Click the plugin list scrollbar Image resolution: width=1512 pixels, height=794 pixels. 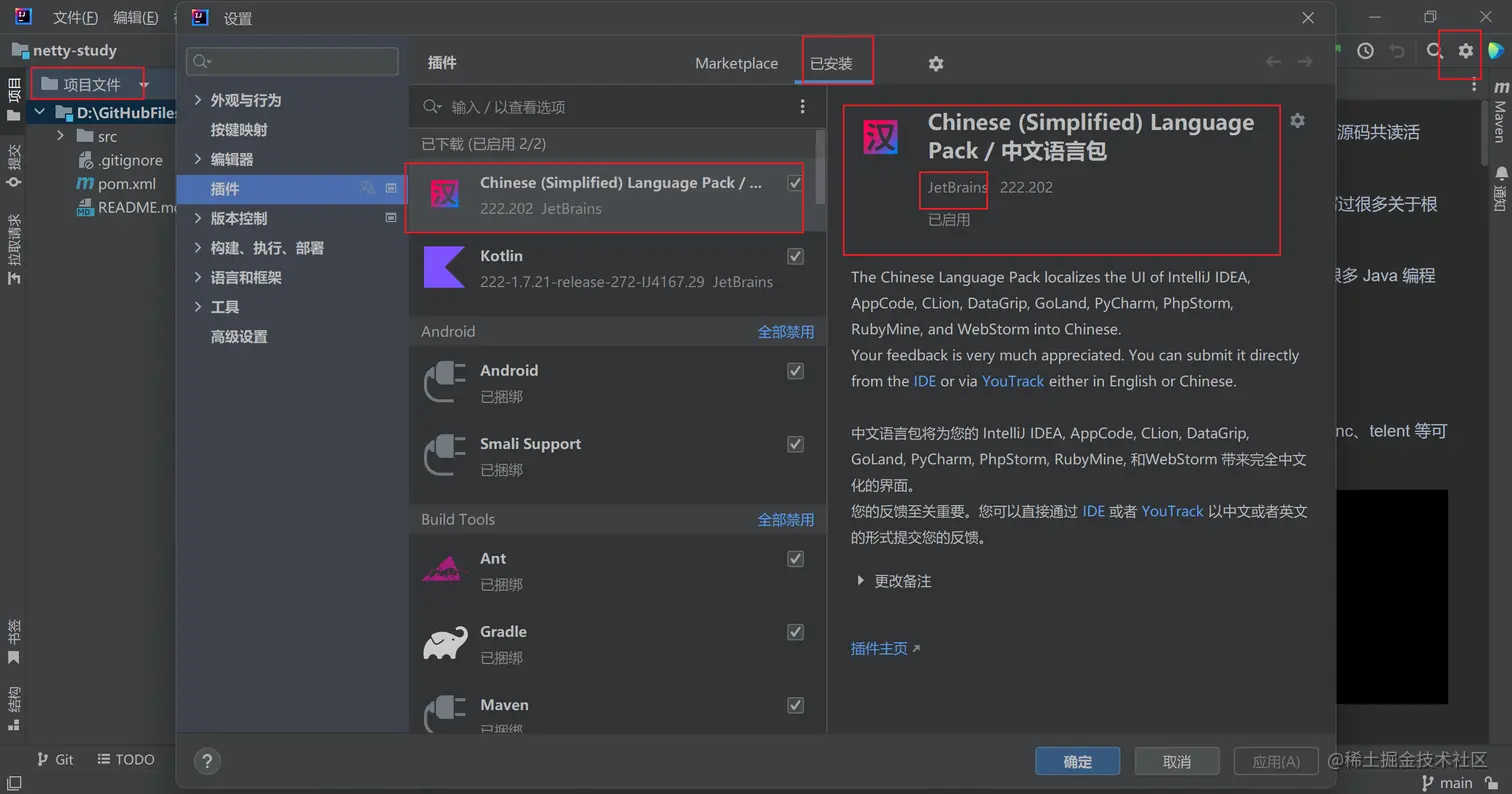pyautogui.click(x=821, y=166)
